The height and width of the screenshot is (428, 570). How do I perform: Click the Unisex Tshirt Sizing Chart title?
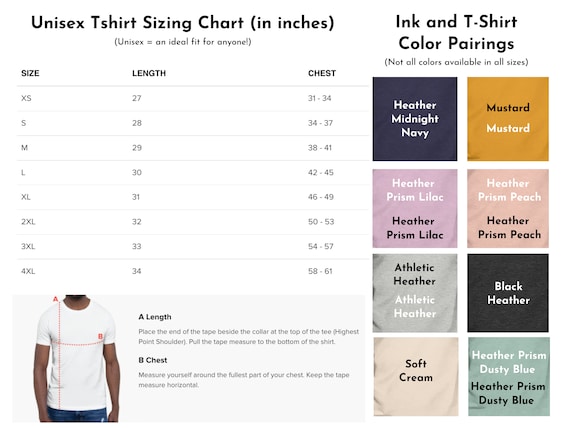(182, 23)
